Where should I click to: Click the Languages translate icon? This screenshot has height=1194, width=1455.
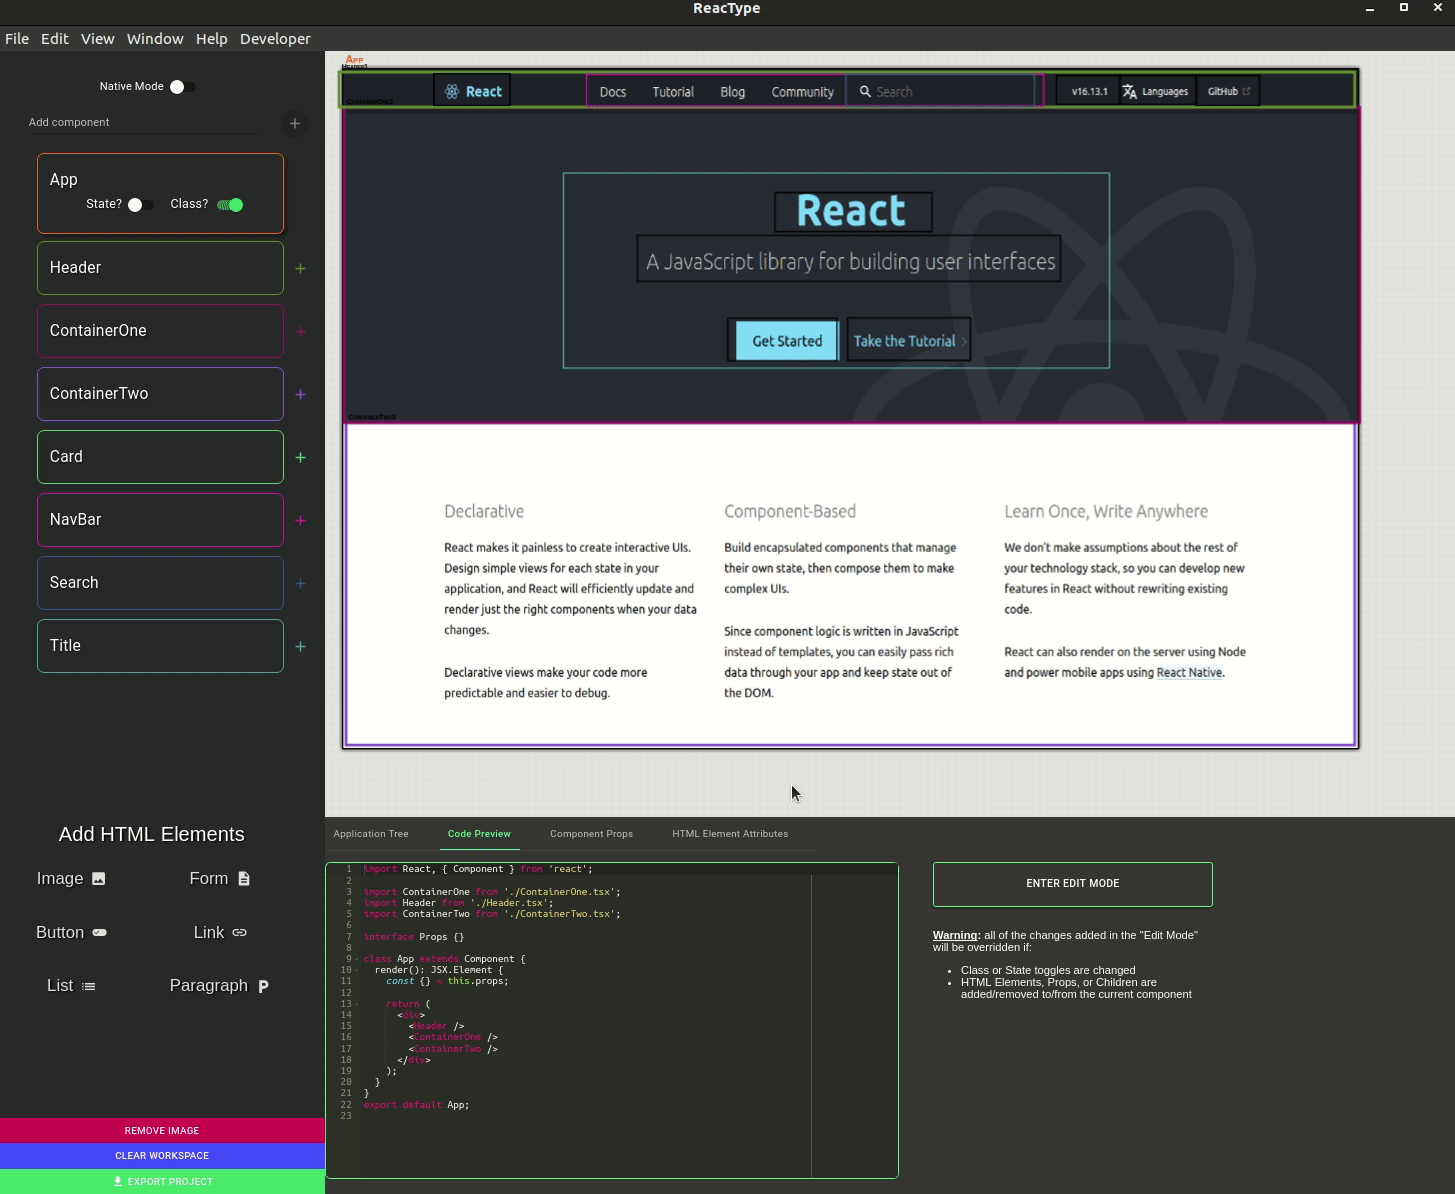[x=1130, y=91]
